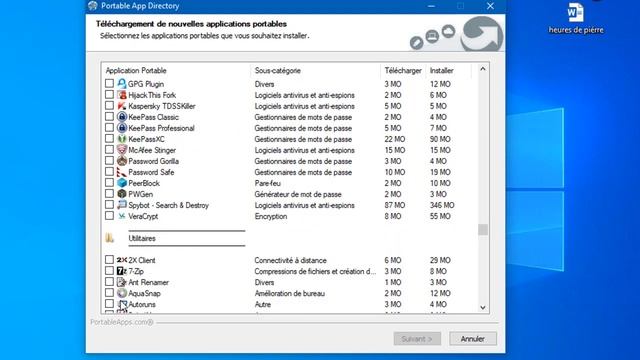Viewport: 640px width, 360px height.
Task: Click the Kaspersky TDSSKiller icon
Action: (122, 106)
